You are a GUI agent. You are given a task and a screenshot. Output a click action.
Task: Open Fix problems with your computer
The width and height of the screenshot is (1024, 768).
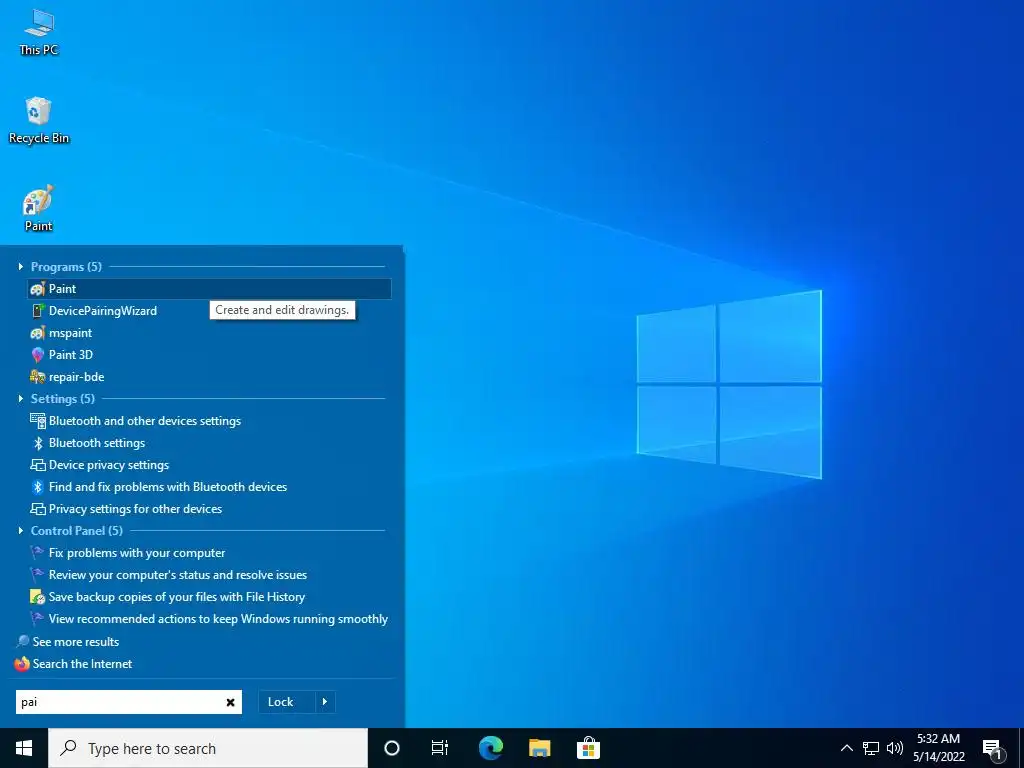point(210,553)
